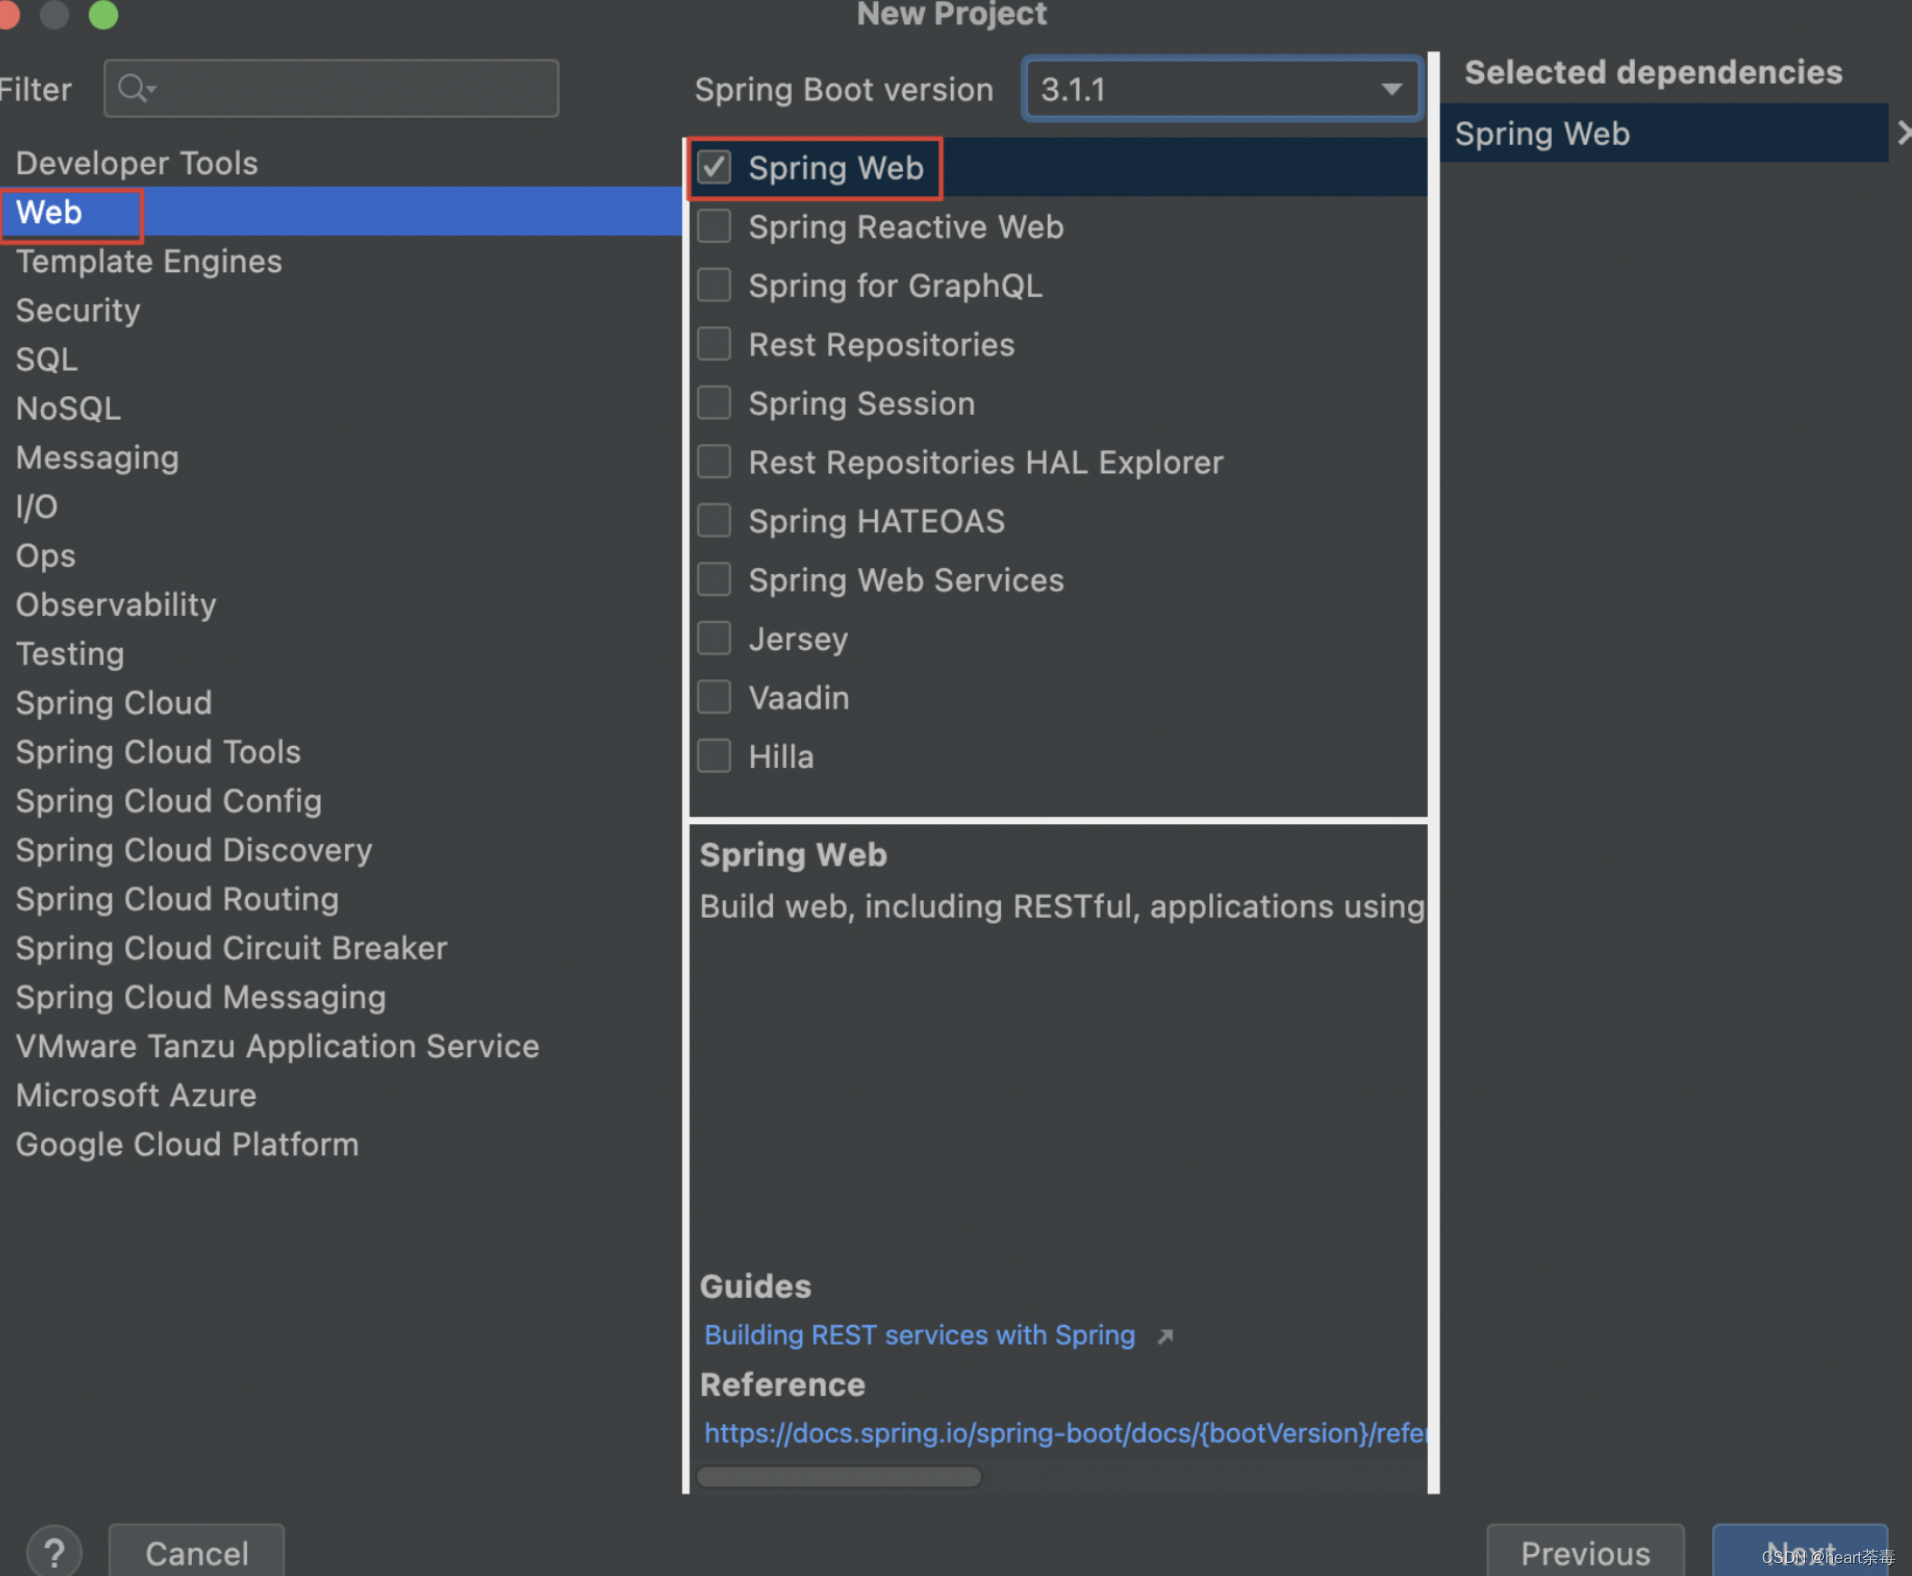
Task: Click the Previous button
Action: [1584, 1553]
